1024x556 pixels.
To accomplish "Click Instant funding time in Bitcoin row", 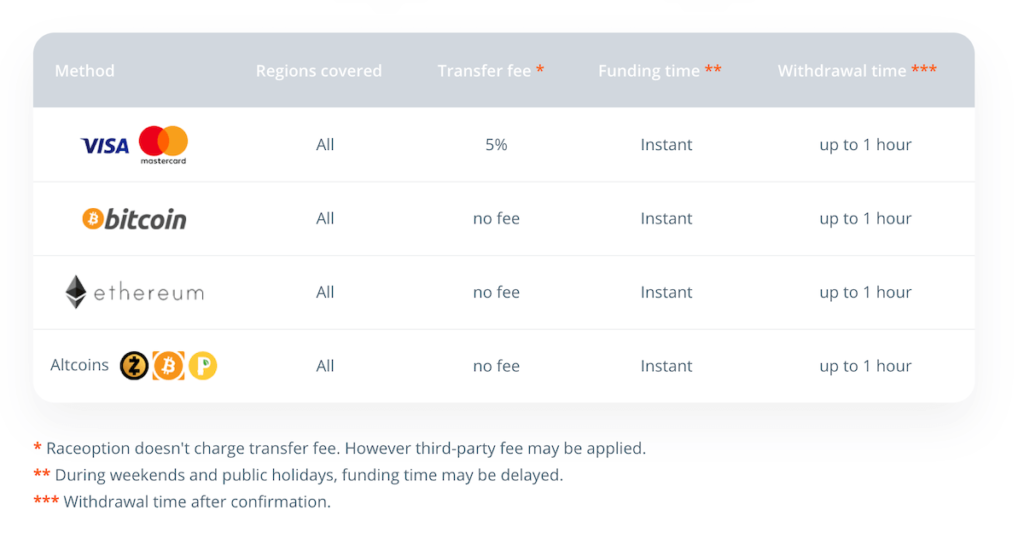I will [x=666, y=218].
